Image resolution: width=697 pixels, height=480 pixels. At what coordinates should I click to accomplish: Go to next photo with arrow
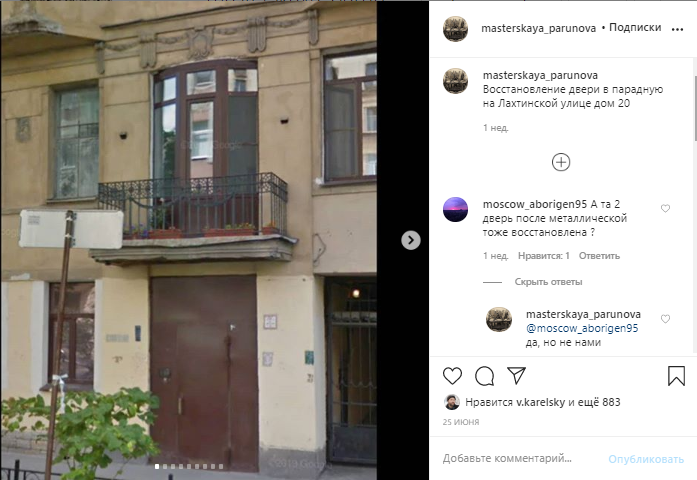[x=411, y=240]
